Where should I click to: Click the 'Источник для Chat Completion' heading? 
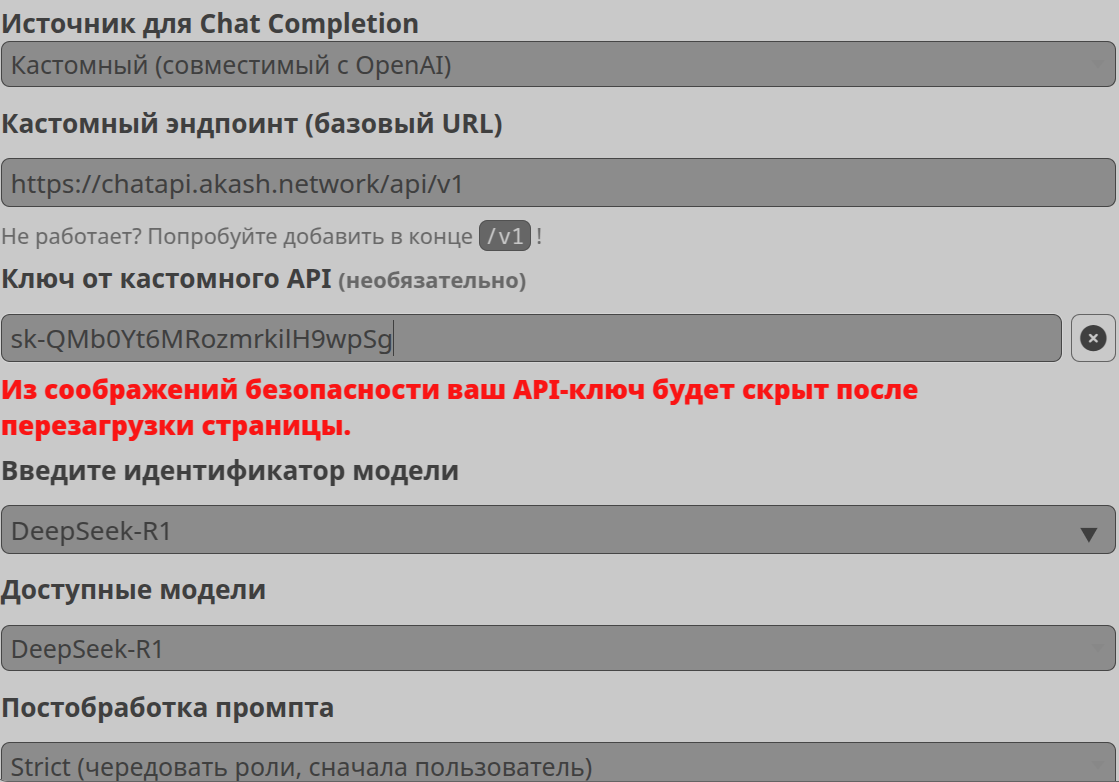click(210, 24)
